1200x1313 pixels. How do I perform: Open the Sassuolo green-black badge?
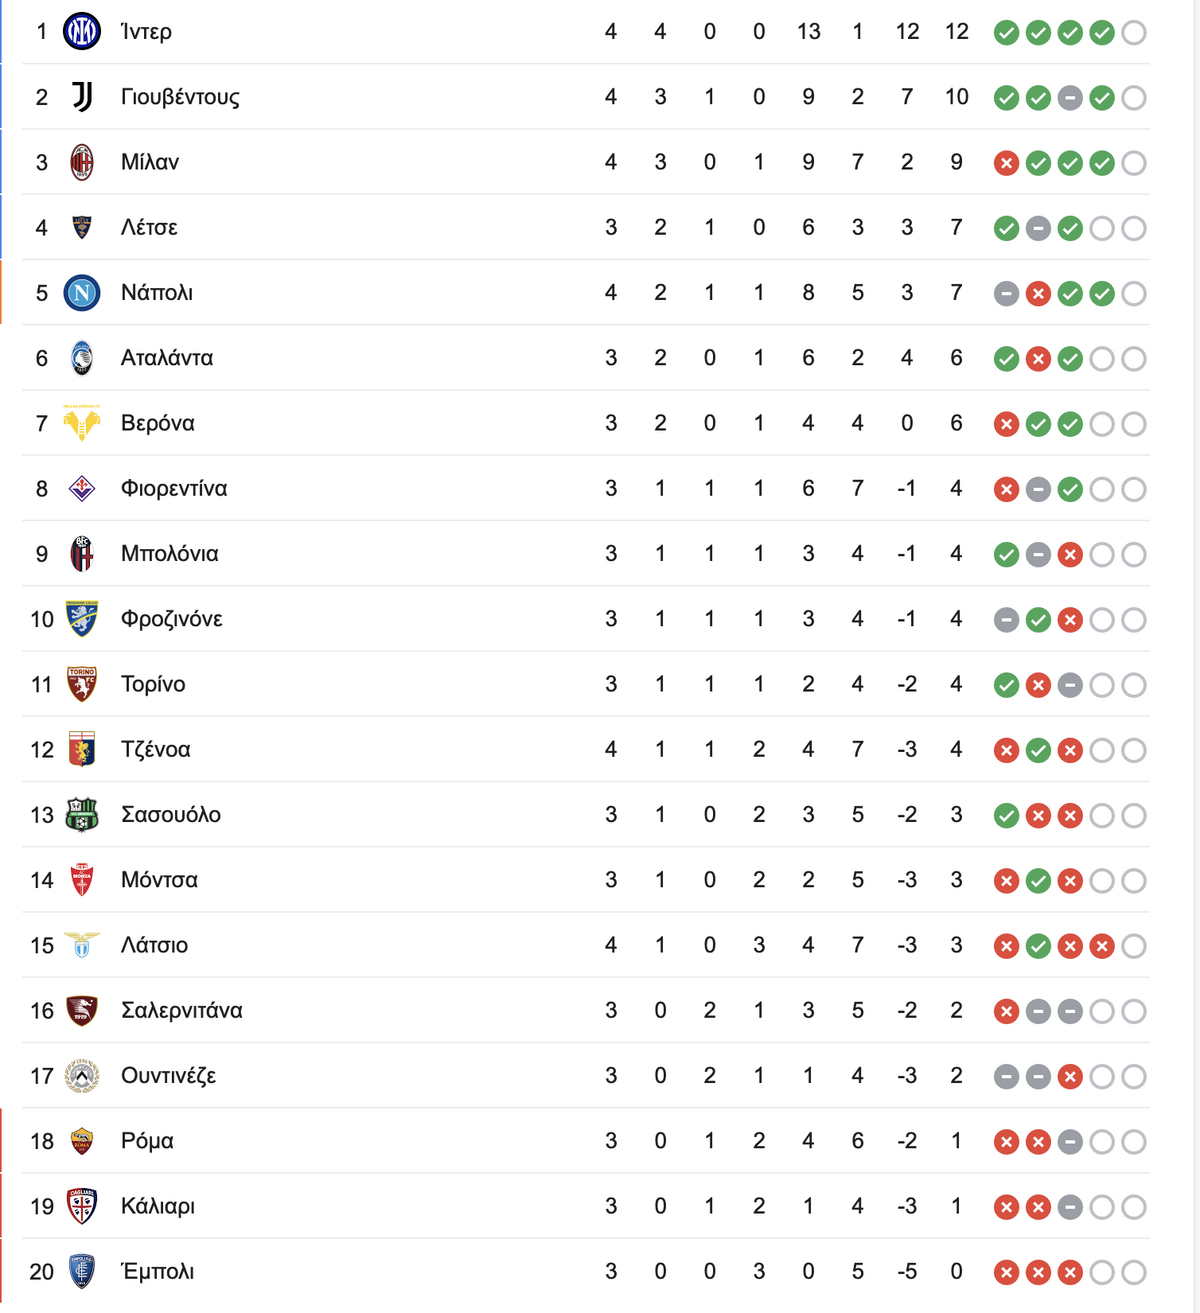coord(82,815)
